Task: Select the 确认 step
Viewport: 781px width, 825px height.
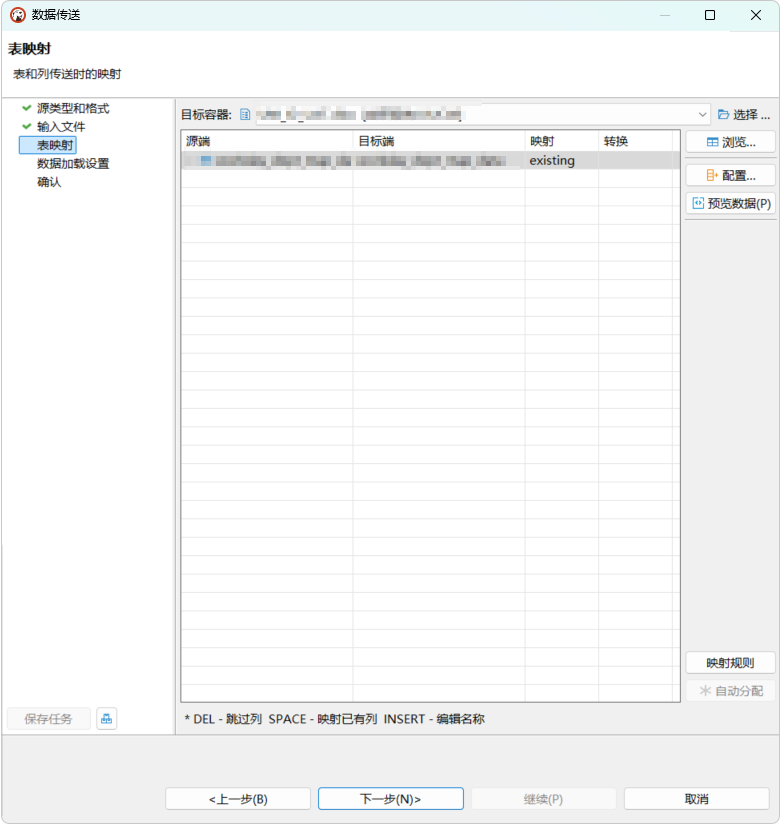Action: tap(49, 182)
